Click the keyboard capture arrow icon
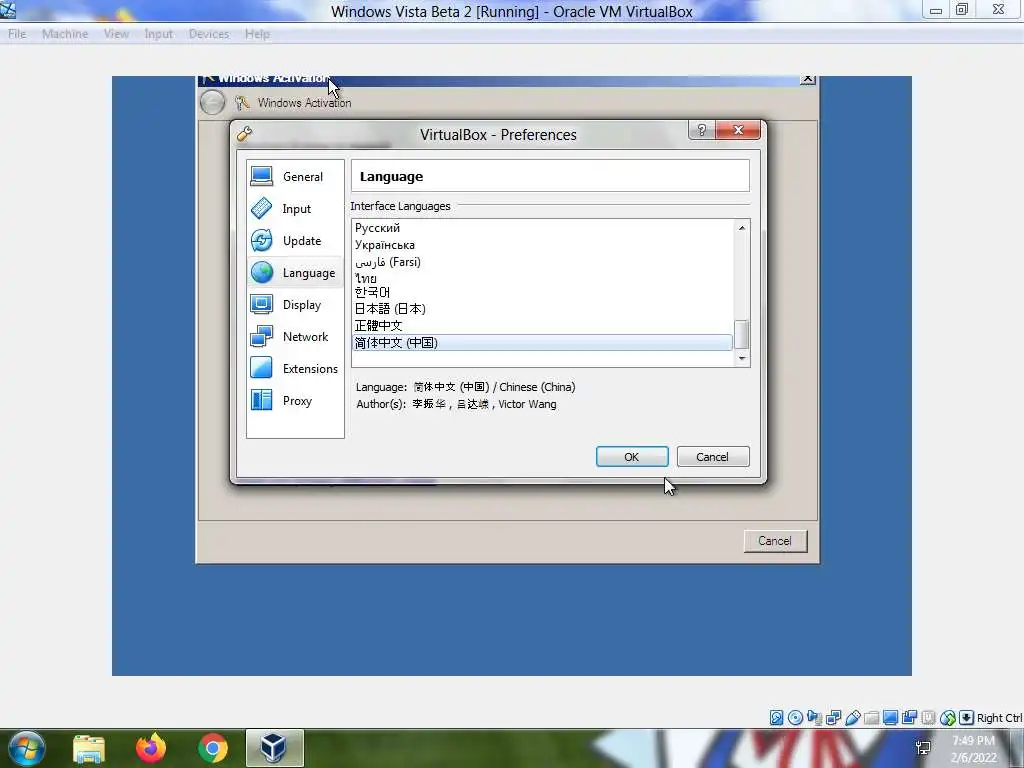1024x768 pixels. (967, 718)
